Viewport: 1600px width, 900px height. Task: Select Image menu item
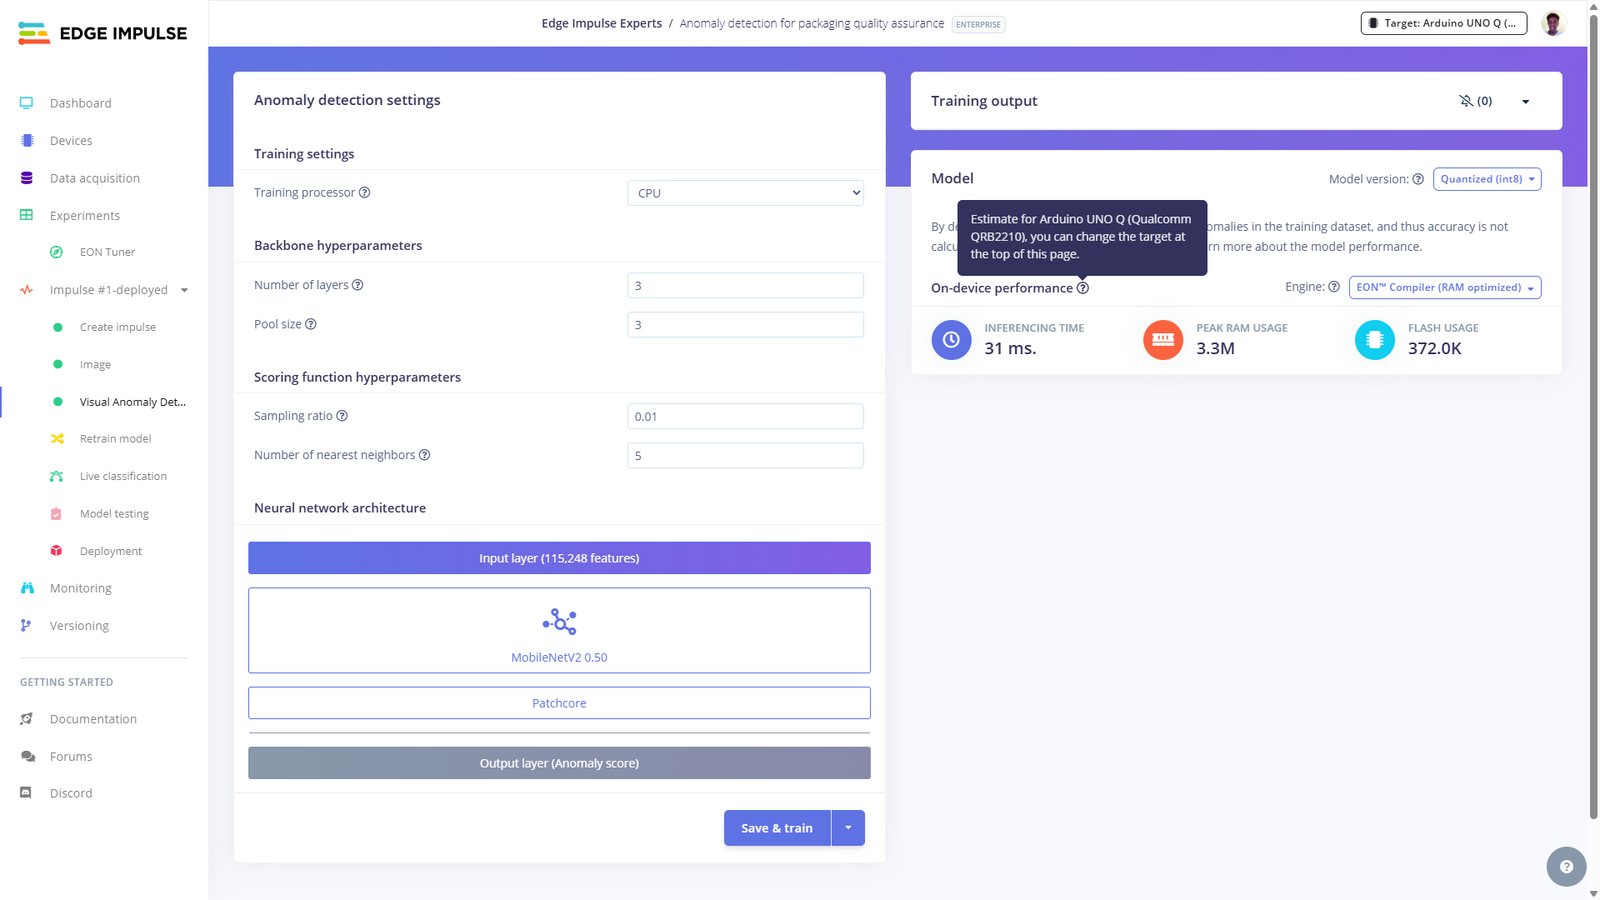(x=95, y=365)
